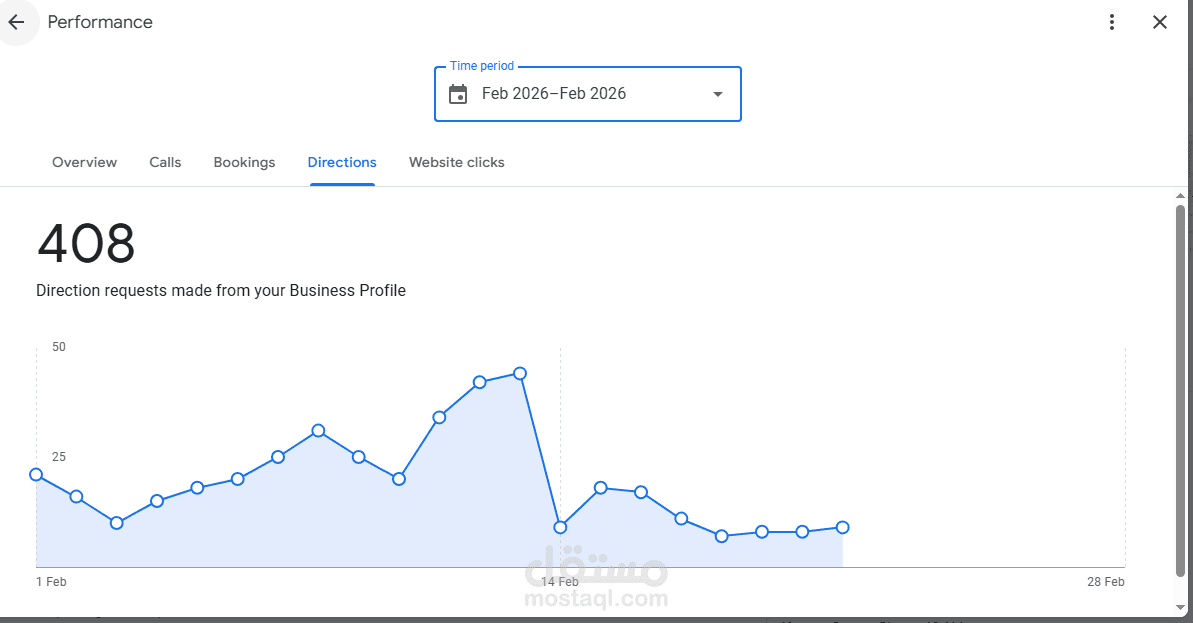The image size is (1193, 623).
Task: Click the 408 total directions count
Action: [86, 243]
